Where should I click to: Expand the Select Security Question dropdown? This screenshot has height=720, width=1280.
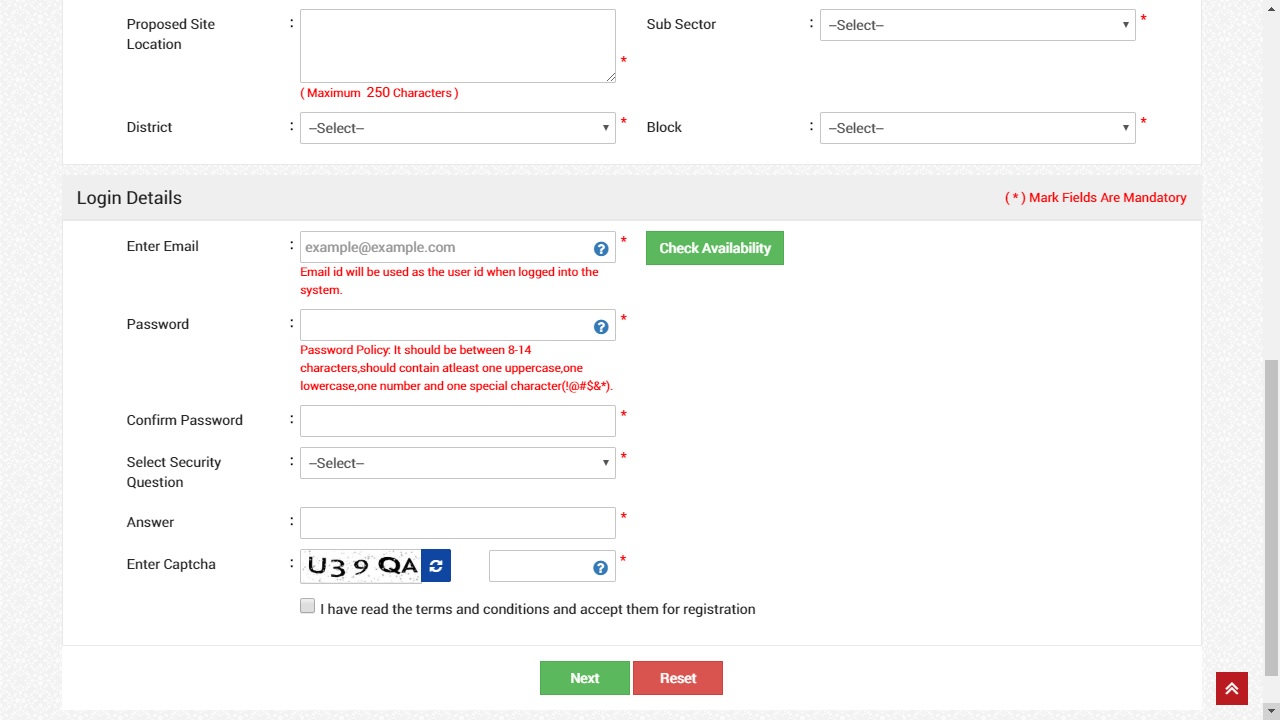click(x=457, y=463)
